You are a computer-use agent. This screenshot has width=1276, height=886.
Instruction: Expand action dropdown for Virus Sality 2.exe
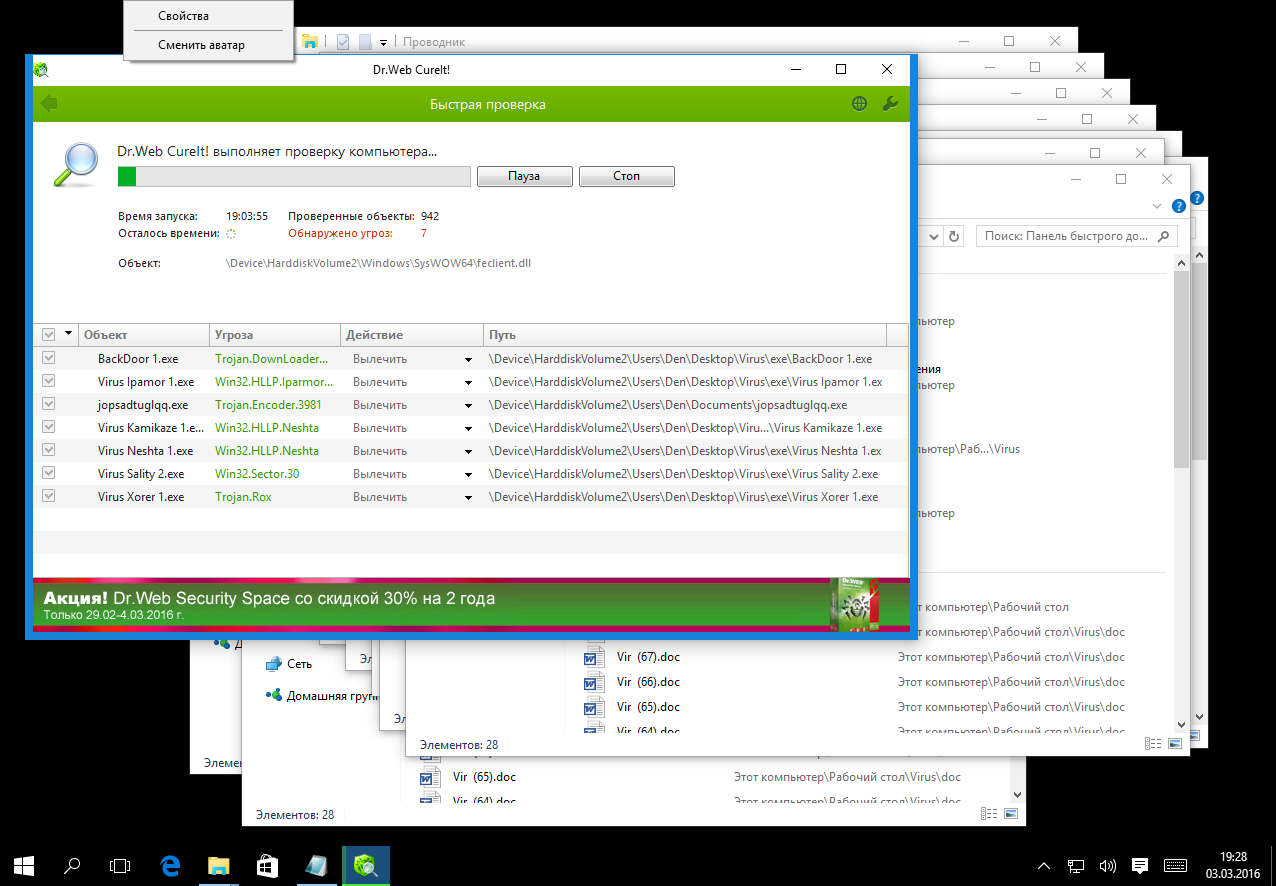click(x=467, y=474)
